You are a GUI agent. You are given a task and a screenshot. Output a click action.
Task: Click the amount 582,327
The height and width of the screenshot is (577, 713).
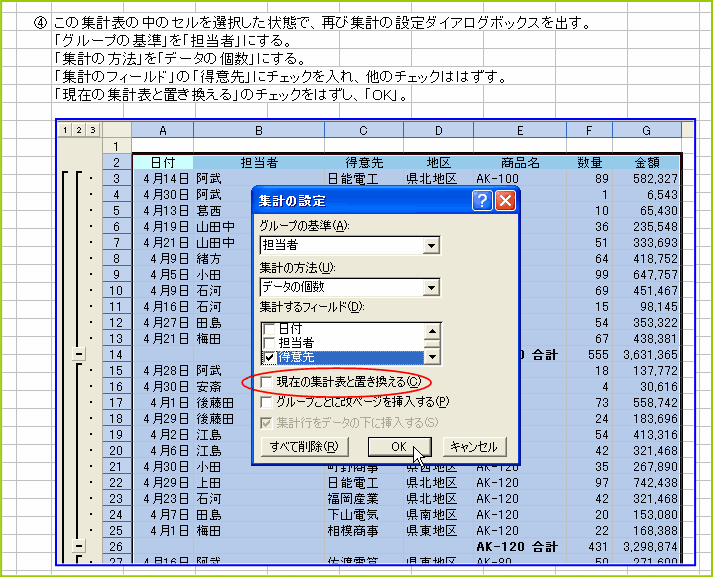point(646,178)
